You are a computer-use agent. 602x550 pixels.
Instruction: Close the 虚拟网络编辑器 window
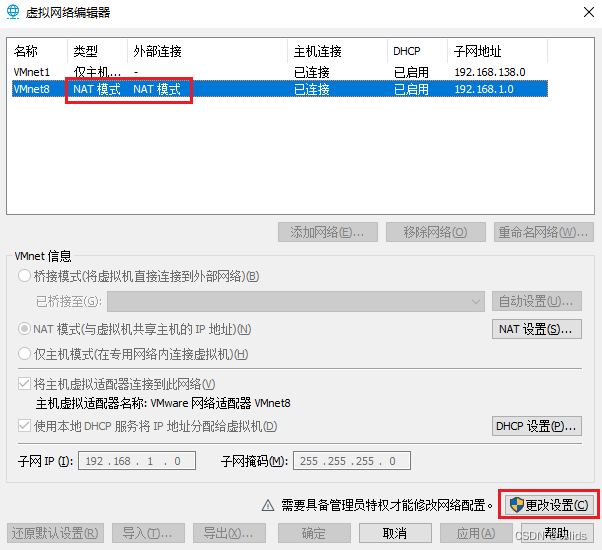[589, 12]
